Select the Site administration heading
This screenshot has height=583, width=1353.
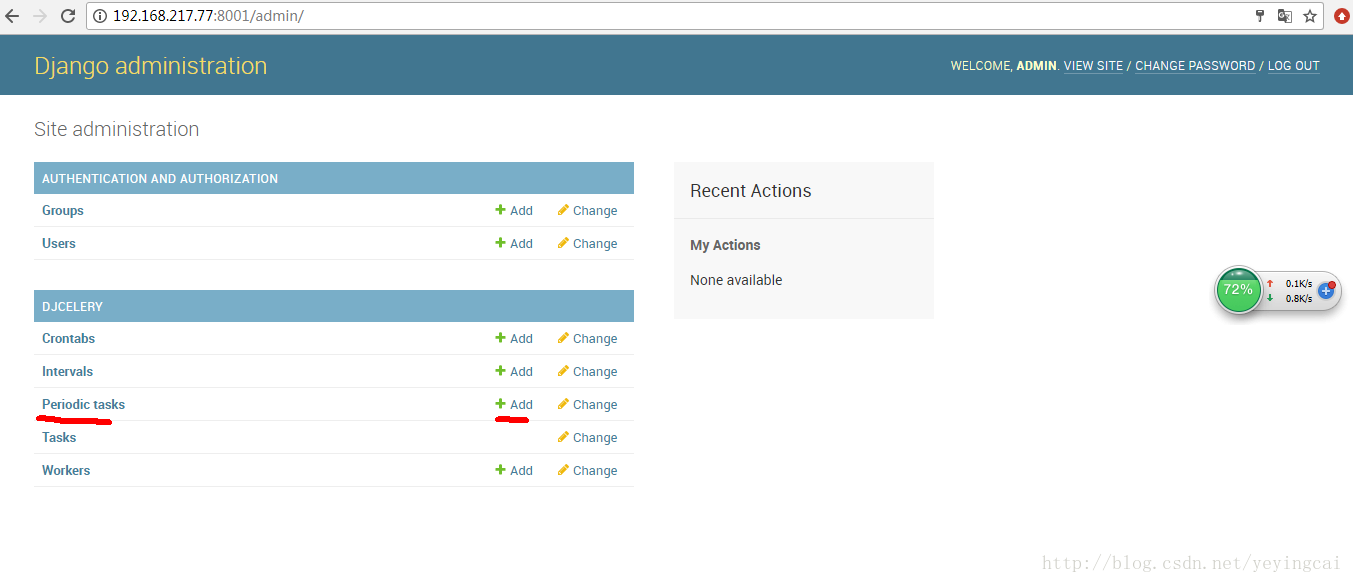pyautogui.click(x=116, y=129)
